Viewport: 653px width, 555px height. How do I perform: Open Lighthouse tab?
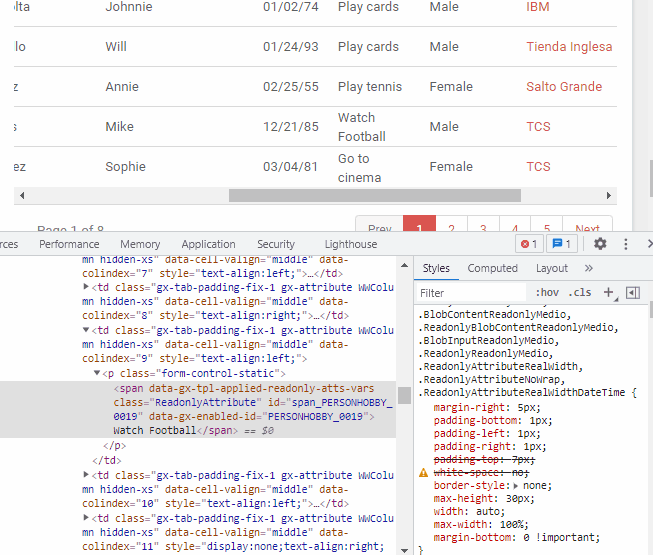click(x=351, y=244)
